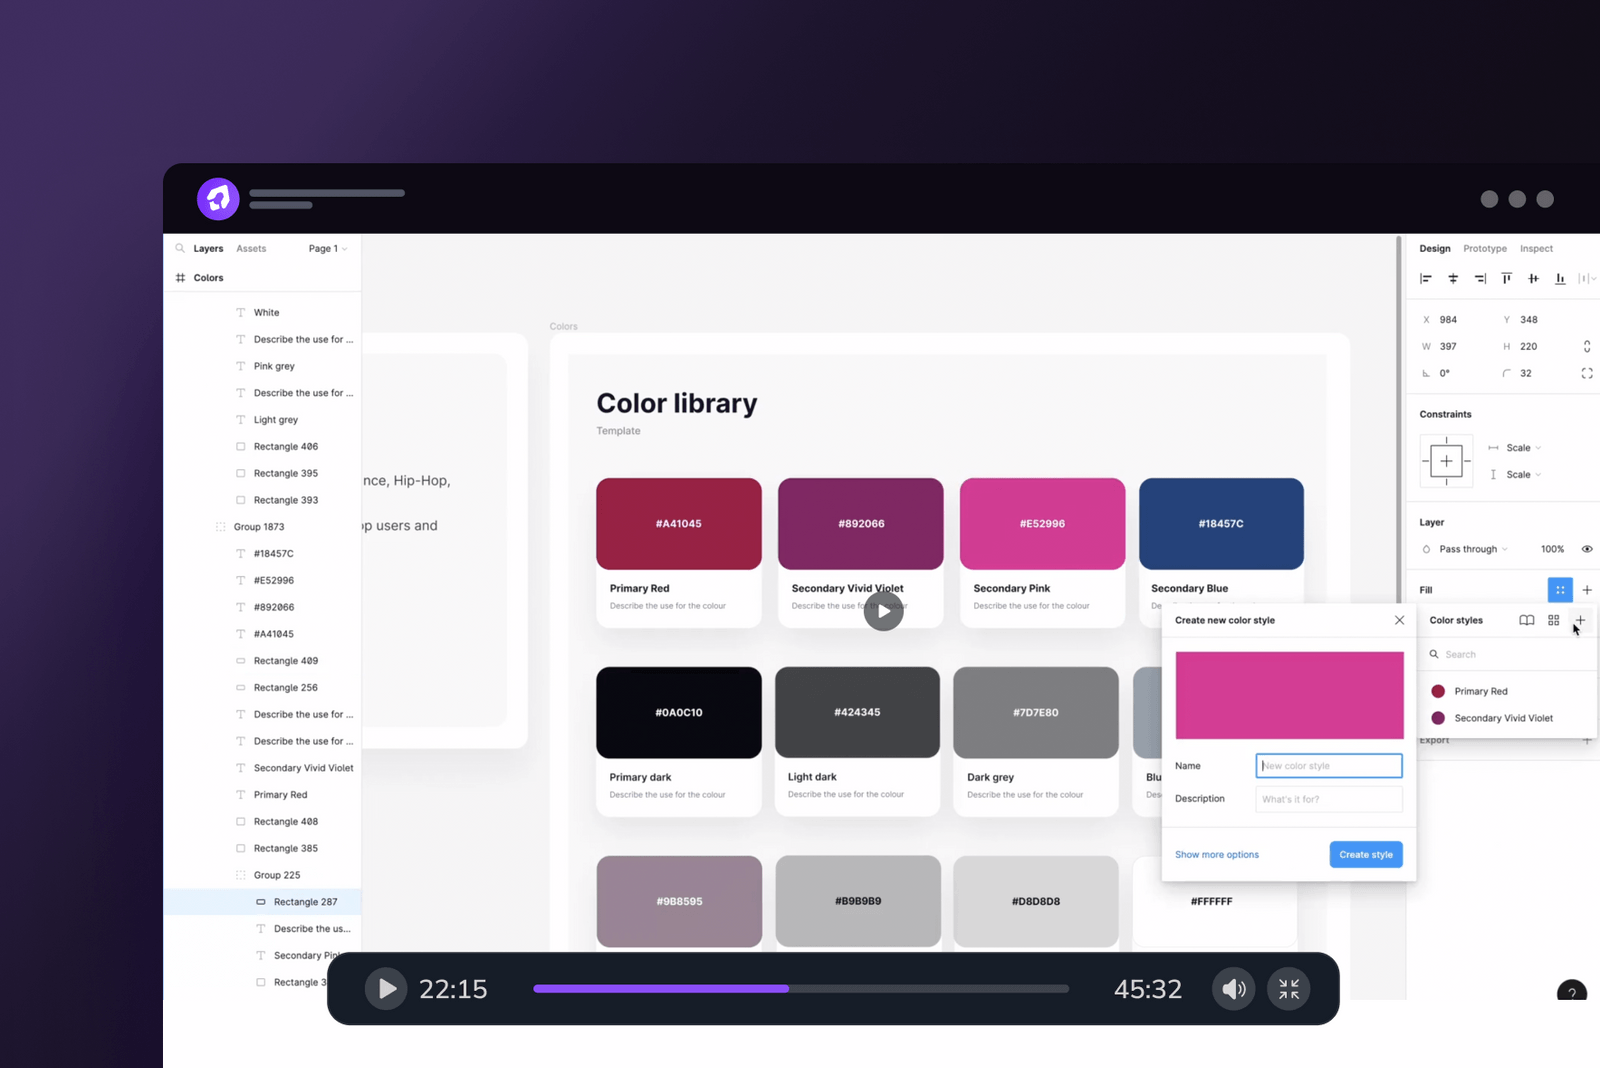Click the X position value 984

click(1448, 320)
